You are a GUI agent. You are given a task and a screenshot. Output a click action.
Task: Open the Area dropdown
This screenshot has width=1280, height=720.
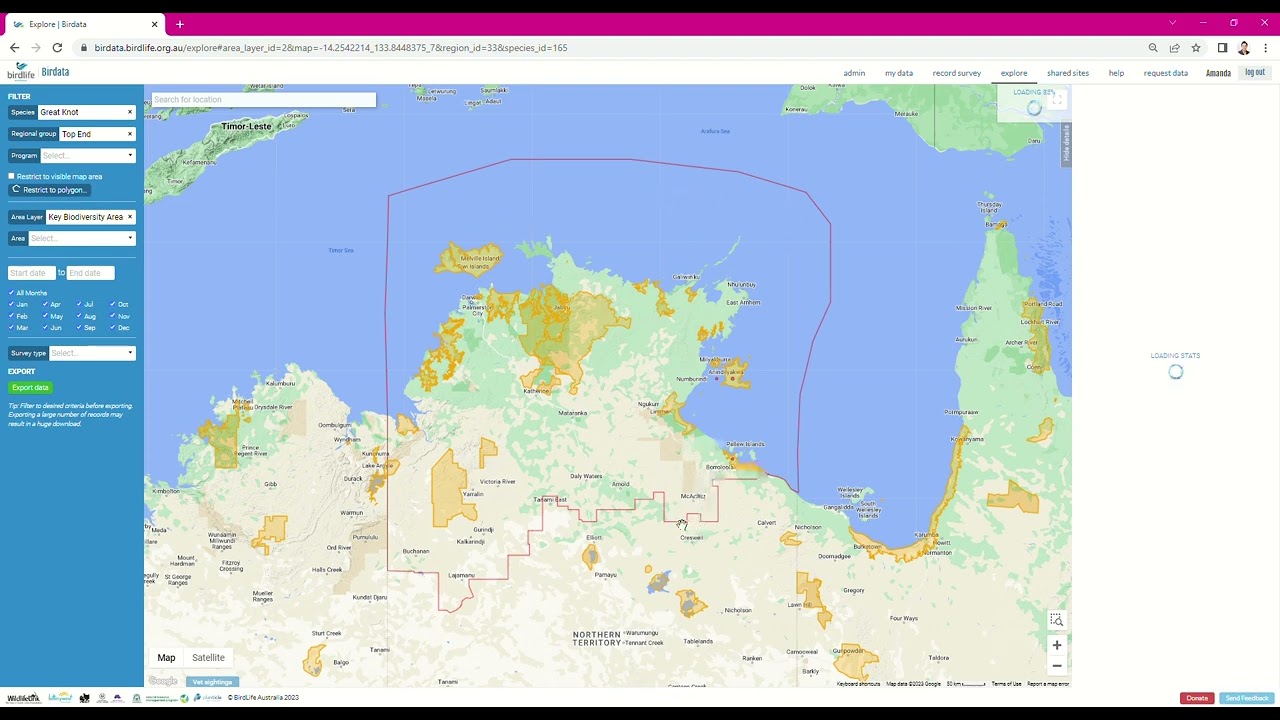click(82, 238)
